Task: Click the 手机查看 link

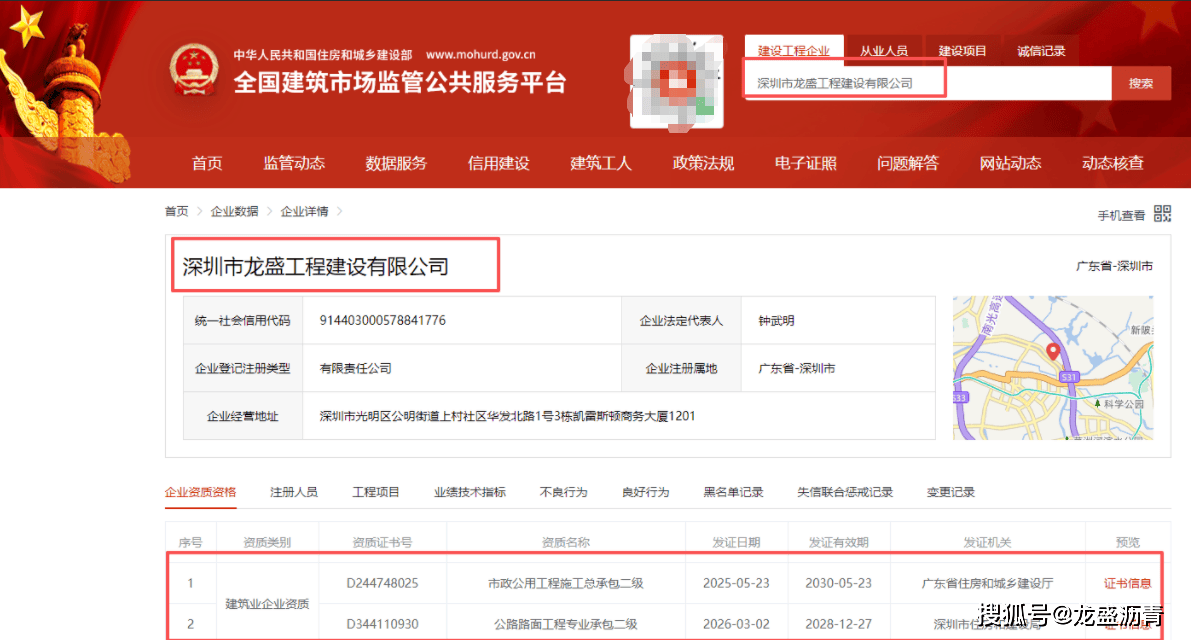Action: pos(1121,216)
